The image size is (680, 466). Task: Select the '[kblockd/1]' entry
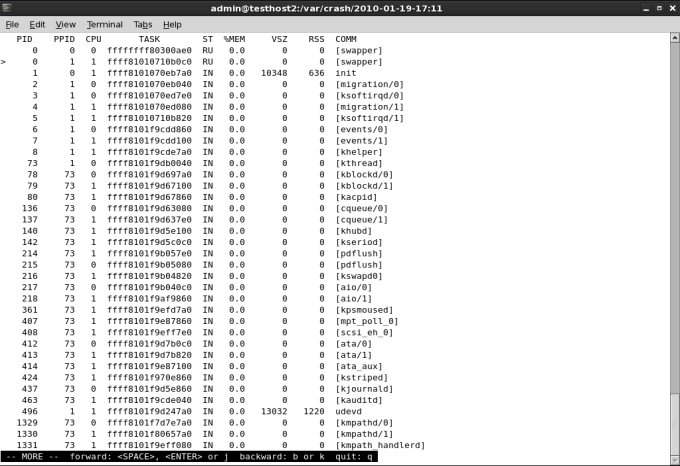point(364,186)
